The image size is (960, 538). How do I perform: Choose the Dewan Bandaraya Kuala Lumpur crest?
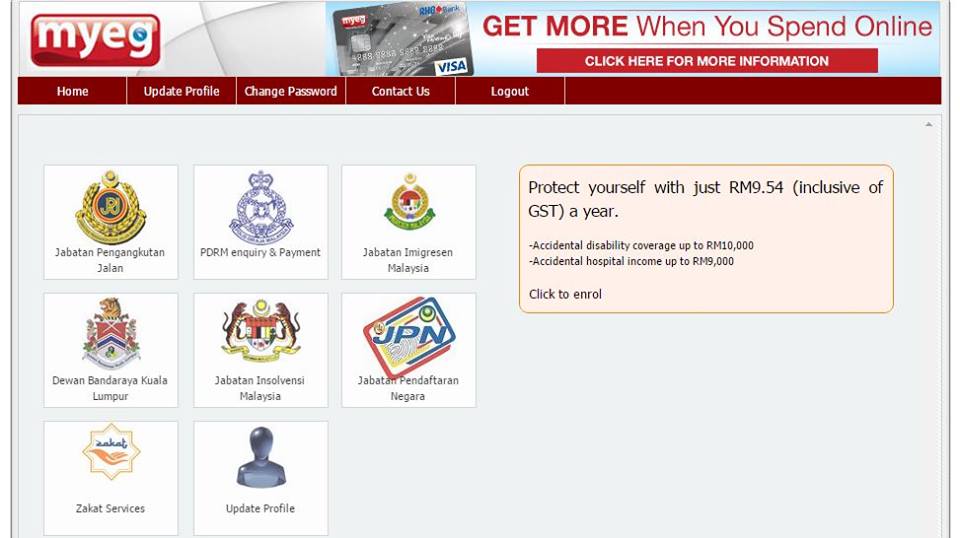(x=111, y=332)
